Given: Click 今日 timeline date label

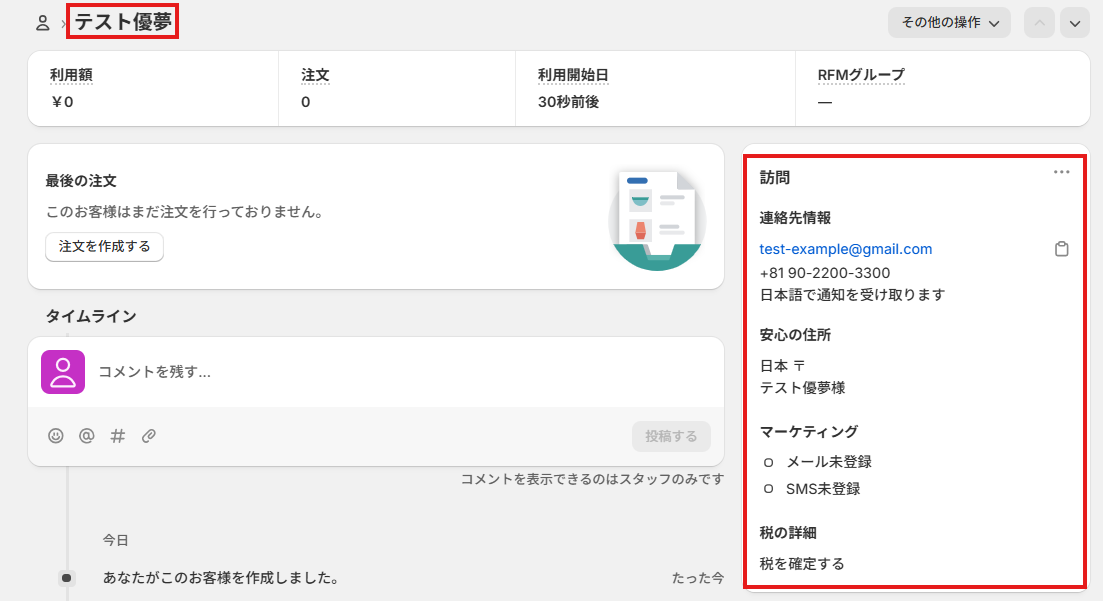Looking at the screenshot, I should point(115,540).
